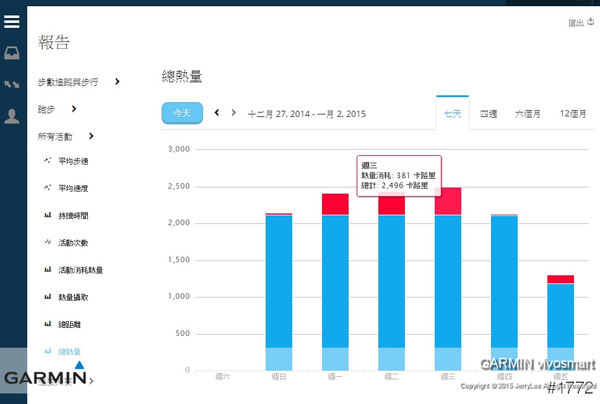Switch to the 四週 tab
The image size is (600, 404).
coord(489,114)
